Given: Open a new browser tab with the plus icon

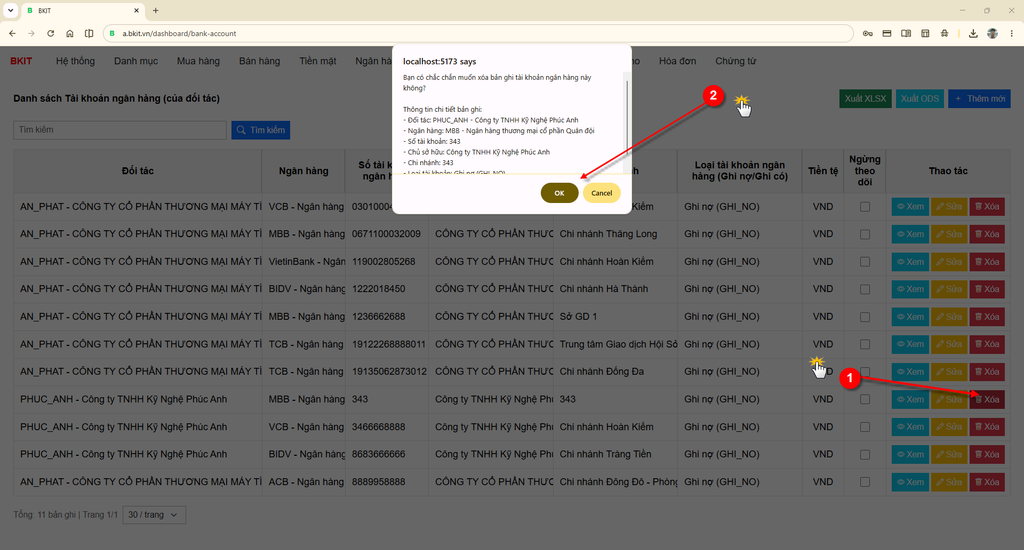Looking at the screenshot, I should 155,10.
